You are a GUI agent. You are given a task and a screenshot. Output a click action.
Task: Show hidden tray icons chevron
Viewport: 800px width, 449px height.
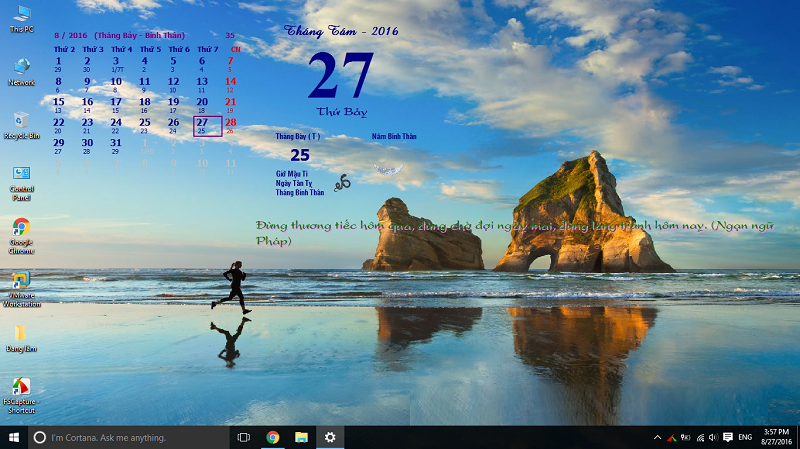[657, 437]
